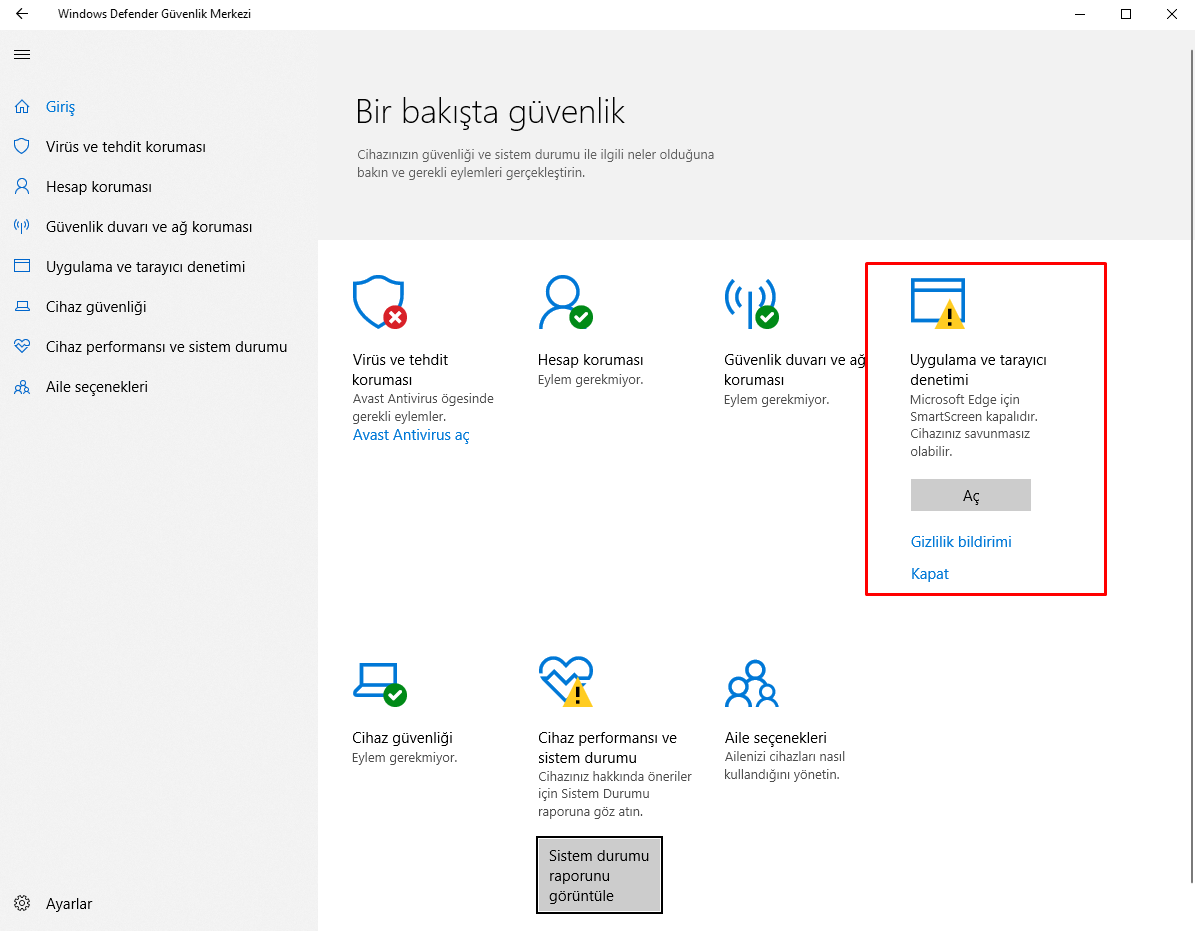The height and width of the screenshot is (931, 1195).
Task: Close the Windows Defender Güvenlik Merkezi window
Action: [1172, 14]
